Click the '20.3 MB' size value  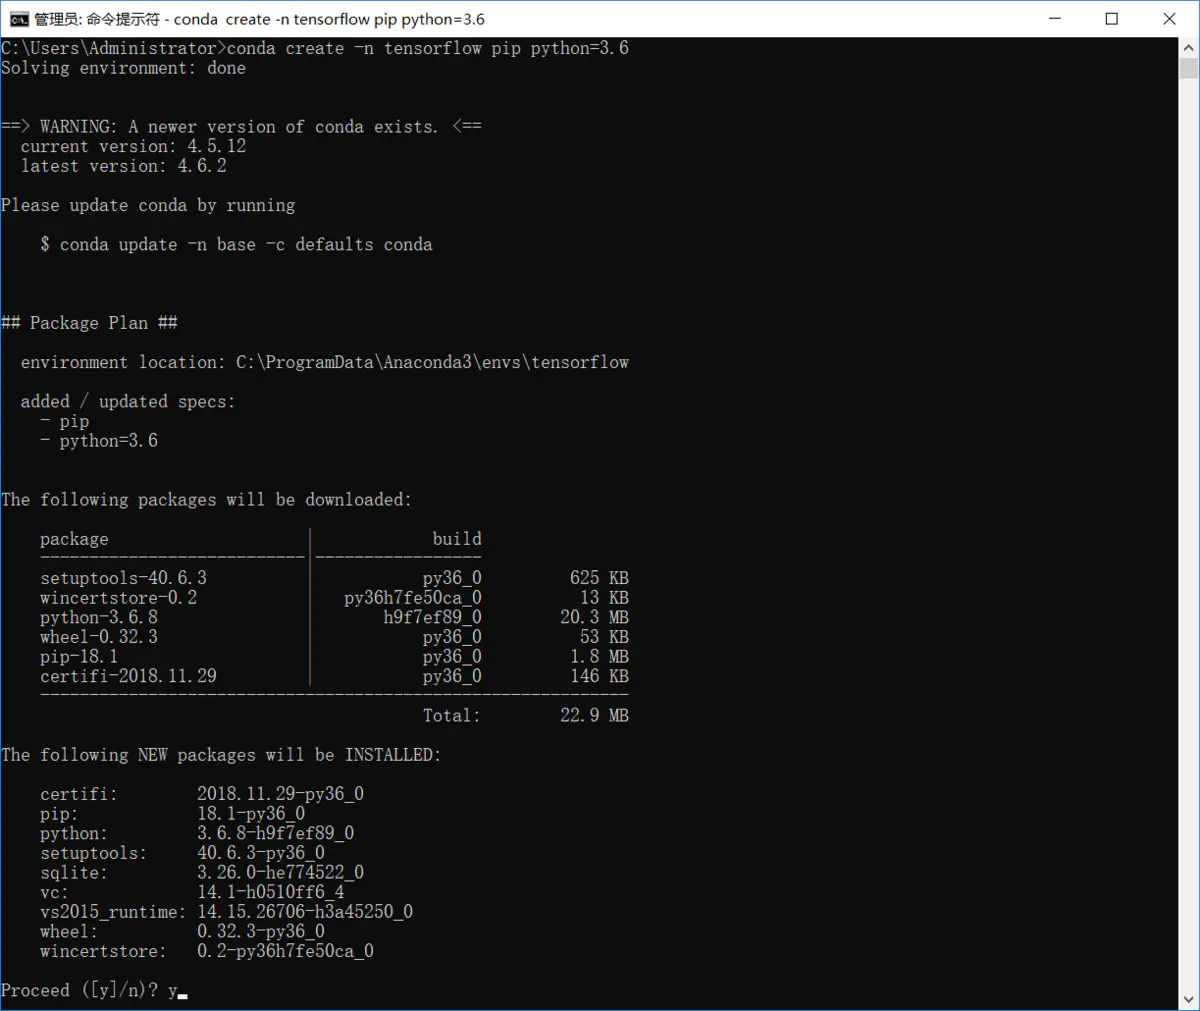[x=594, y=617]
